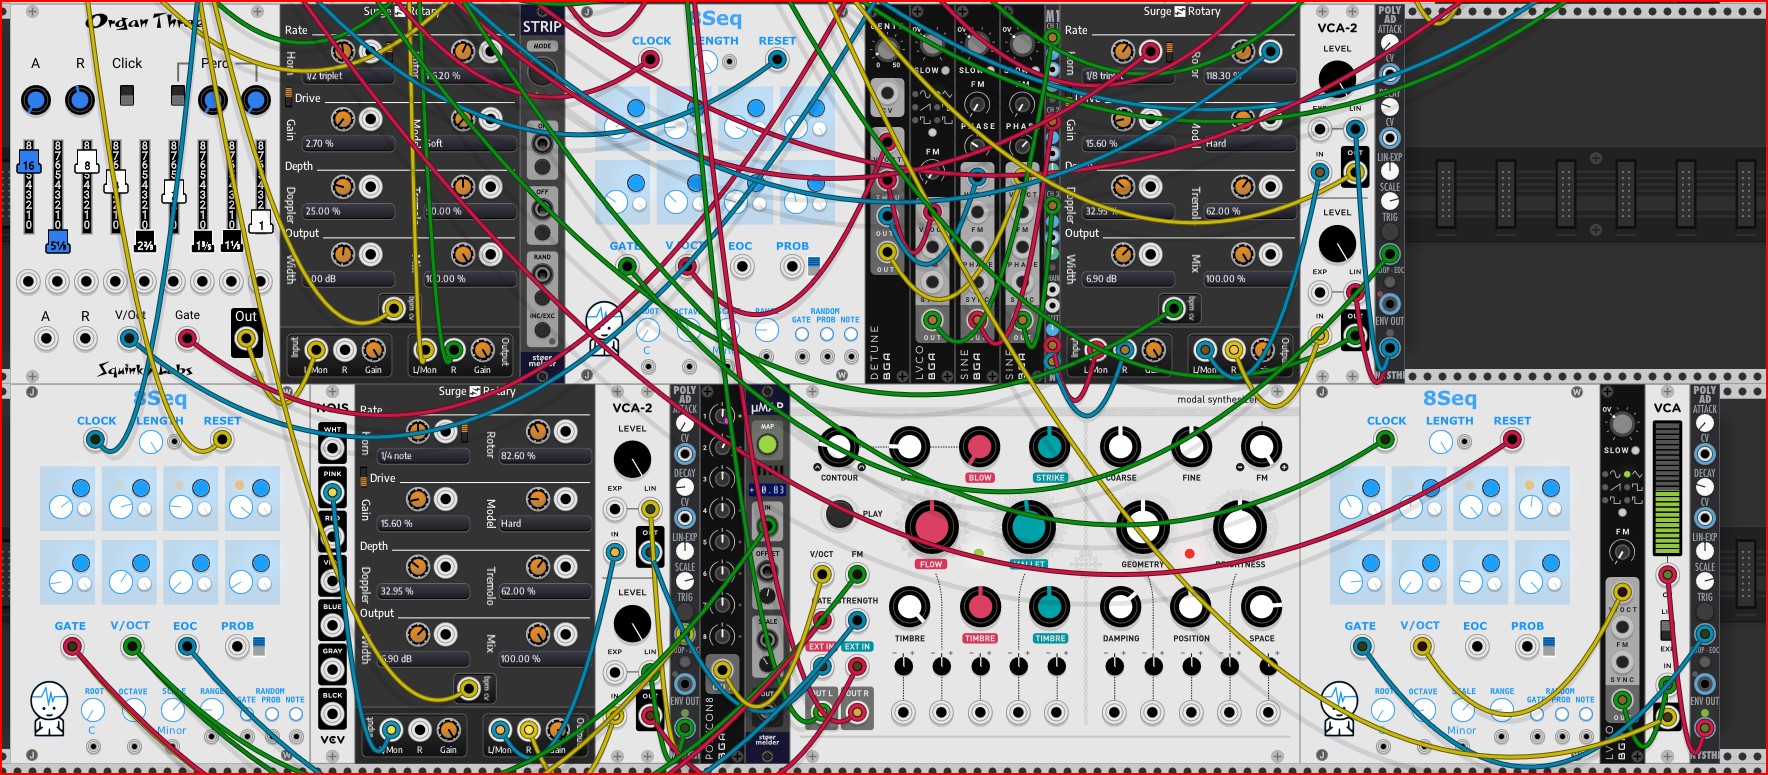Click the '82.60 %' Rotor value field
1768x775 pixels.
pos(544,456)
